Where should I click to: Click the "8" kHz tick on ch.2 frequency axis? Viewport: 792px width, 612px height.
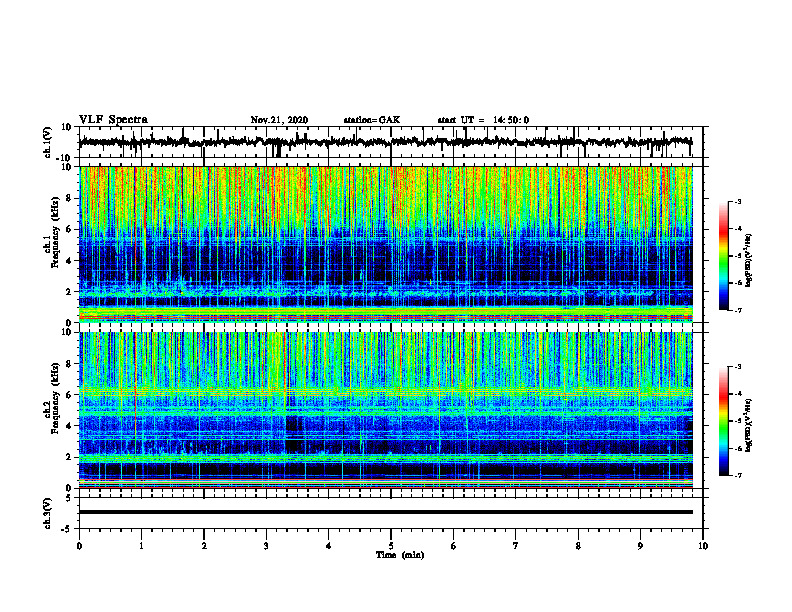[x=70, y=364]
